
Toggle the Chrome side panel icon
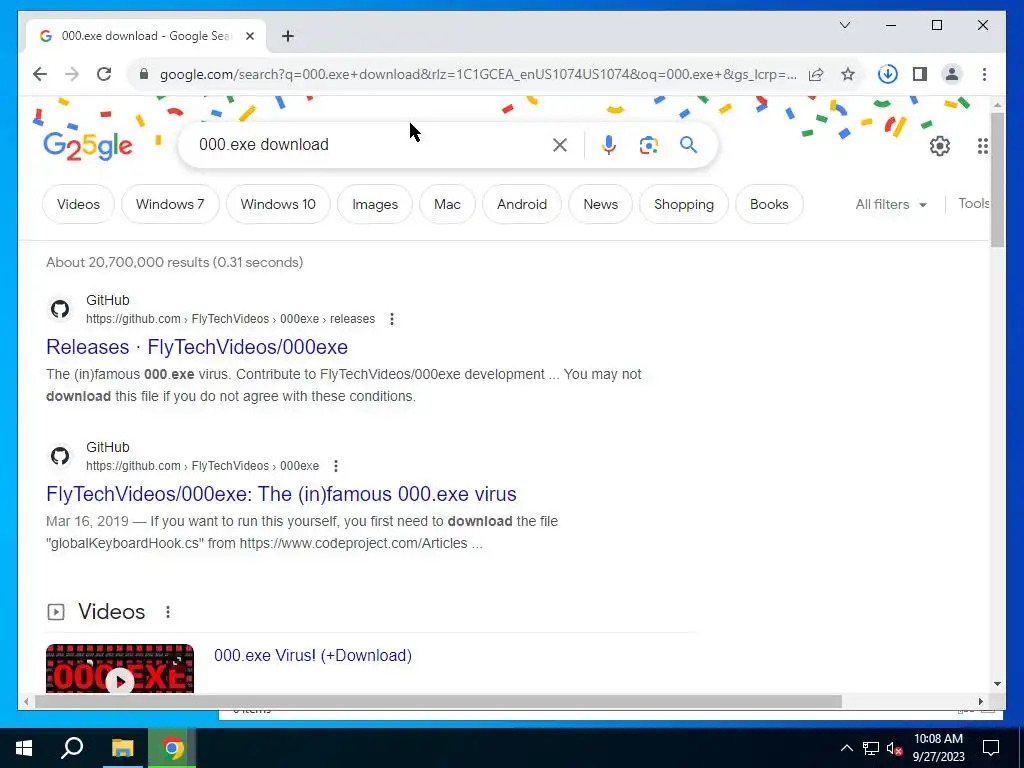(920, 74)
